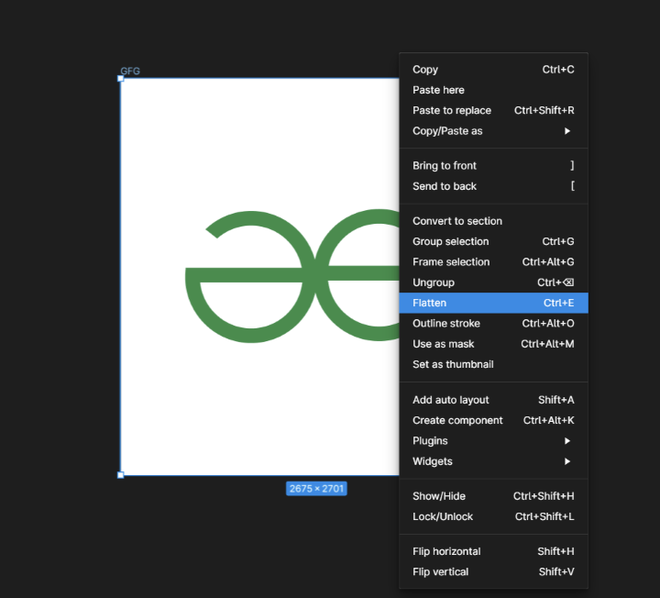Click the top-left frame resize handle
This screenshot has height=598, width=660.
[x=120, y=78]
